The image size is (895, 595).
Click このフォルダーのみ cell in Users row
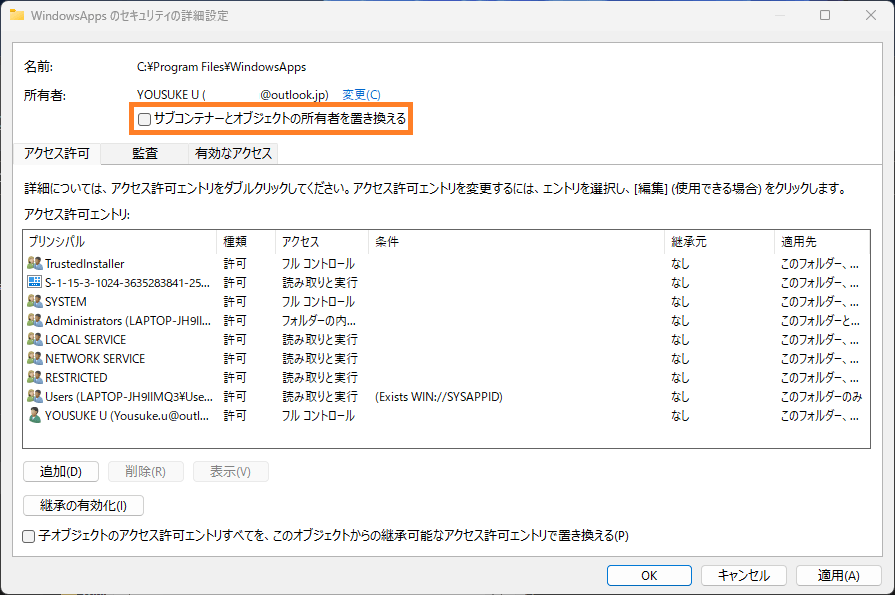point(821,396)
